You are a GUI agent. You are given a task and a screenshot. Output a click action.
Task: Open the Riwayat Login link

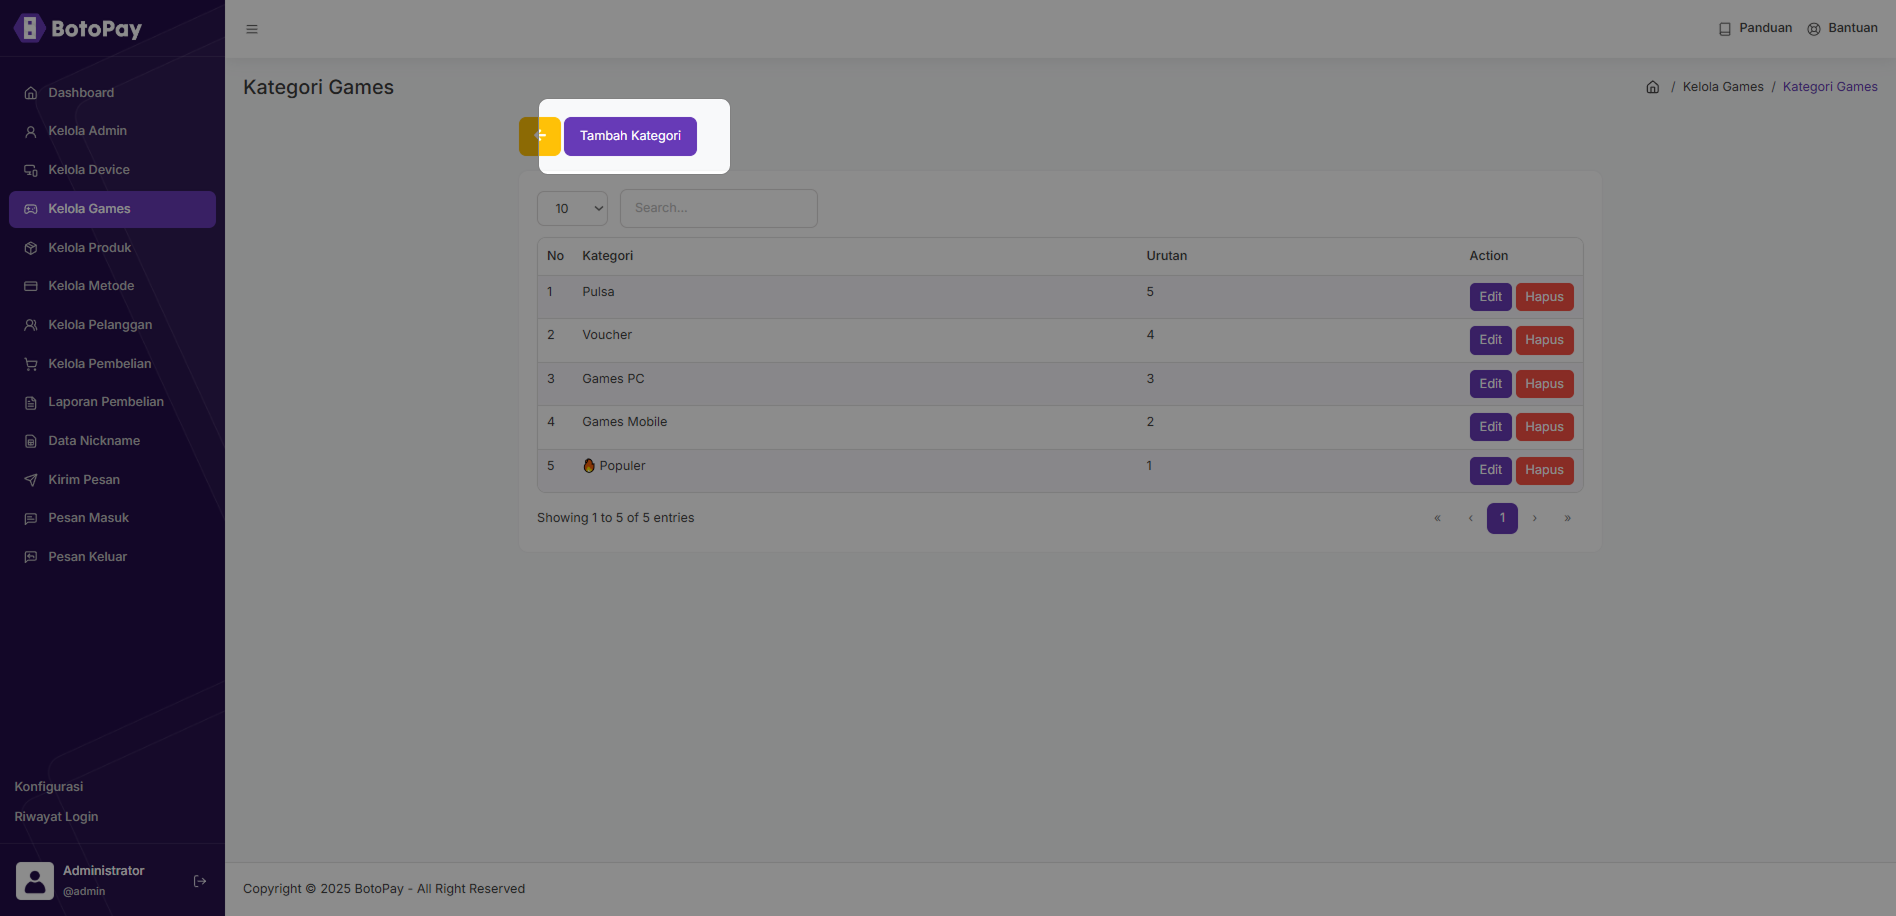[56, 817]
